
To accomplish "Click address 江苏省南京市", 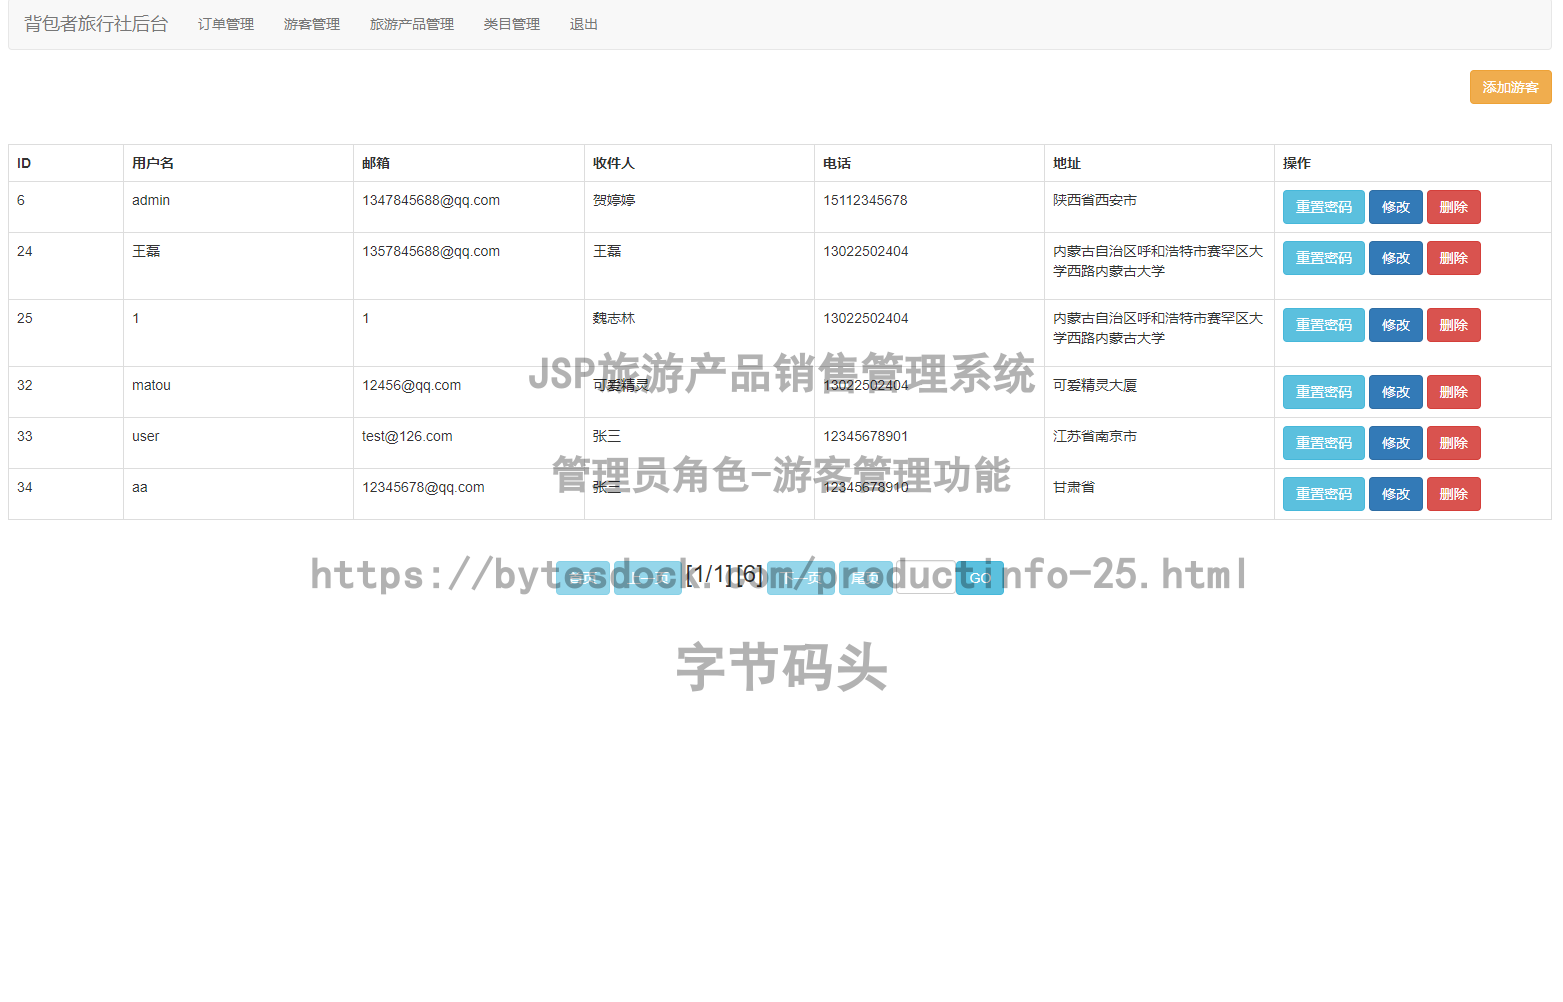I will click(x=1095, y=436).
